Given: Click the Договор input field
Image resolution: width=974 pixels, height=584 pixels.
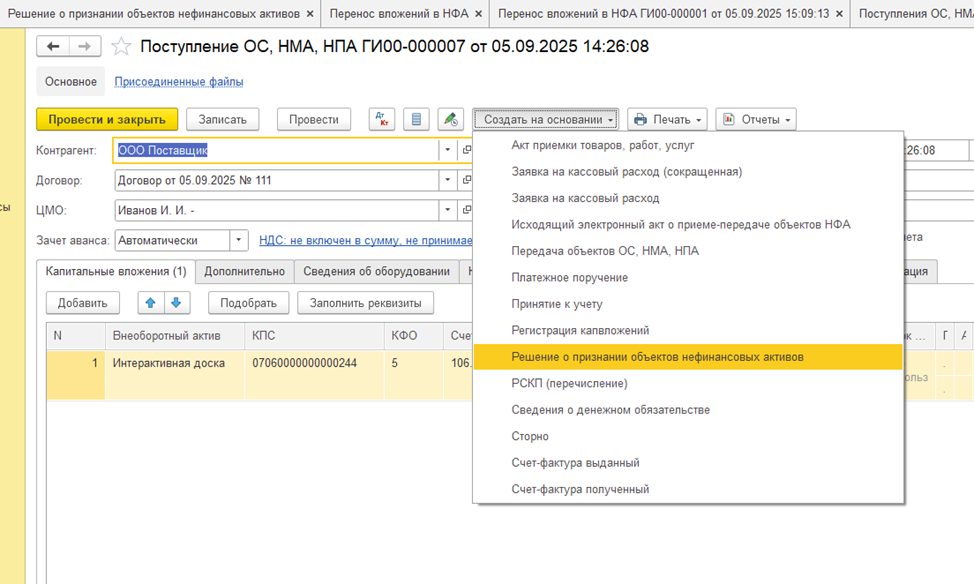Looking at the screenshot, I should click(x=276, y=180).
